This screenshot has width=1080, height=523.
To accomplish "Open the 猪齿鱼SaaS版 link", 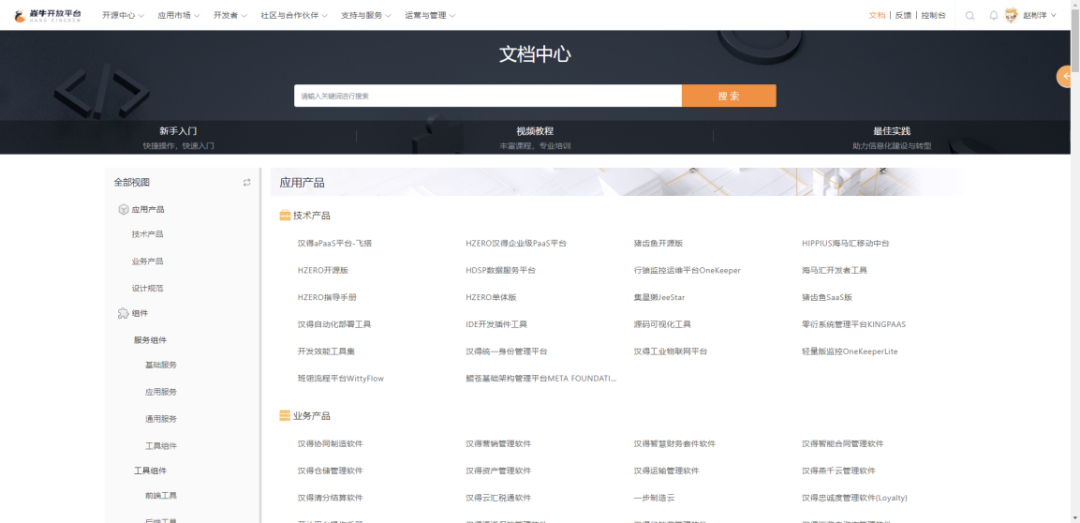I will tap(827, 298).
